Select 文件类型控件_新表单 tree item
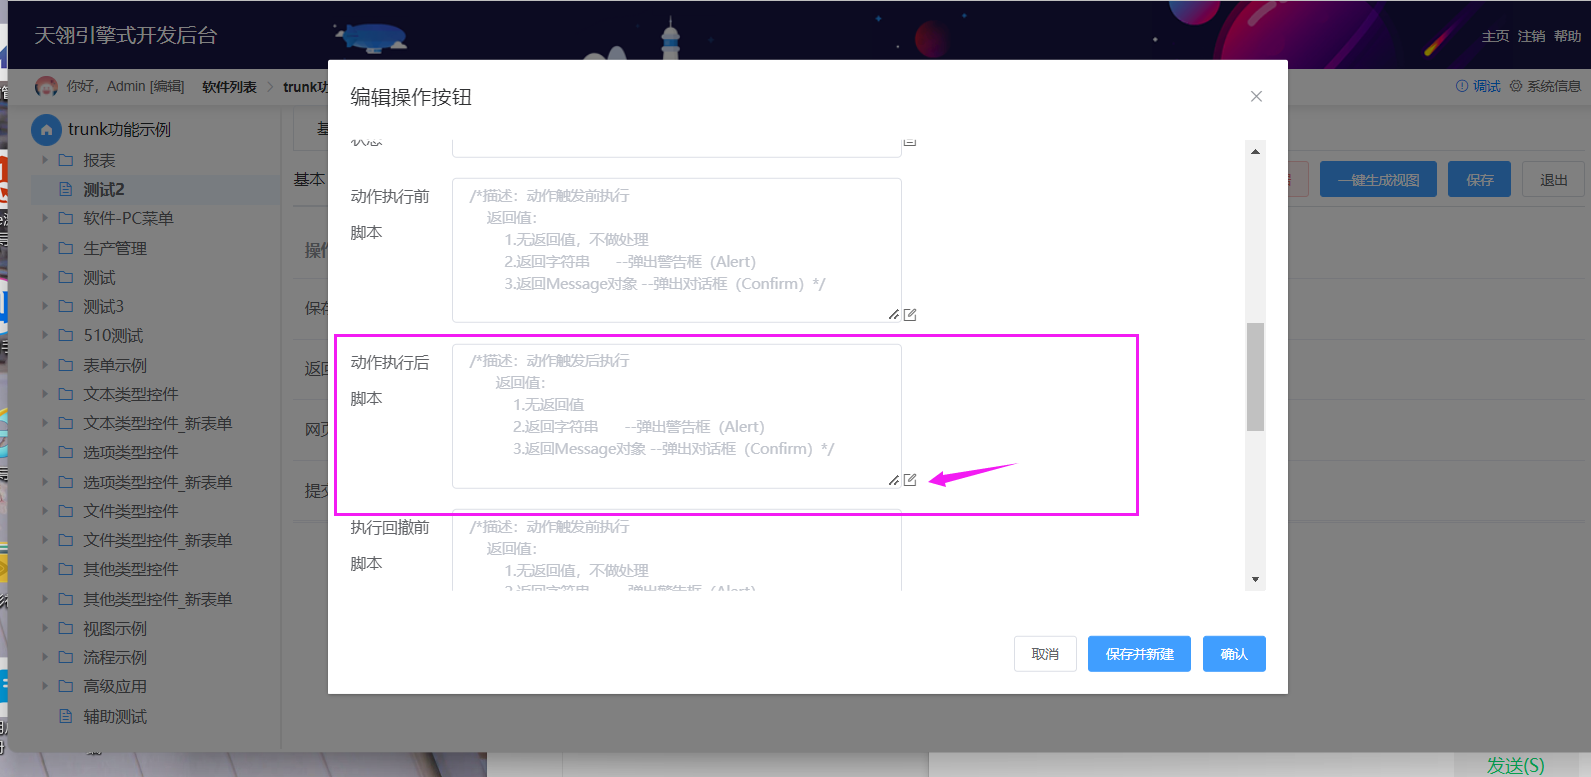1591x777 pixels. tap(158, 540)
